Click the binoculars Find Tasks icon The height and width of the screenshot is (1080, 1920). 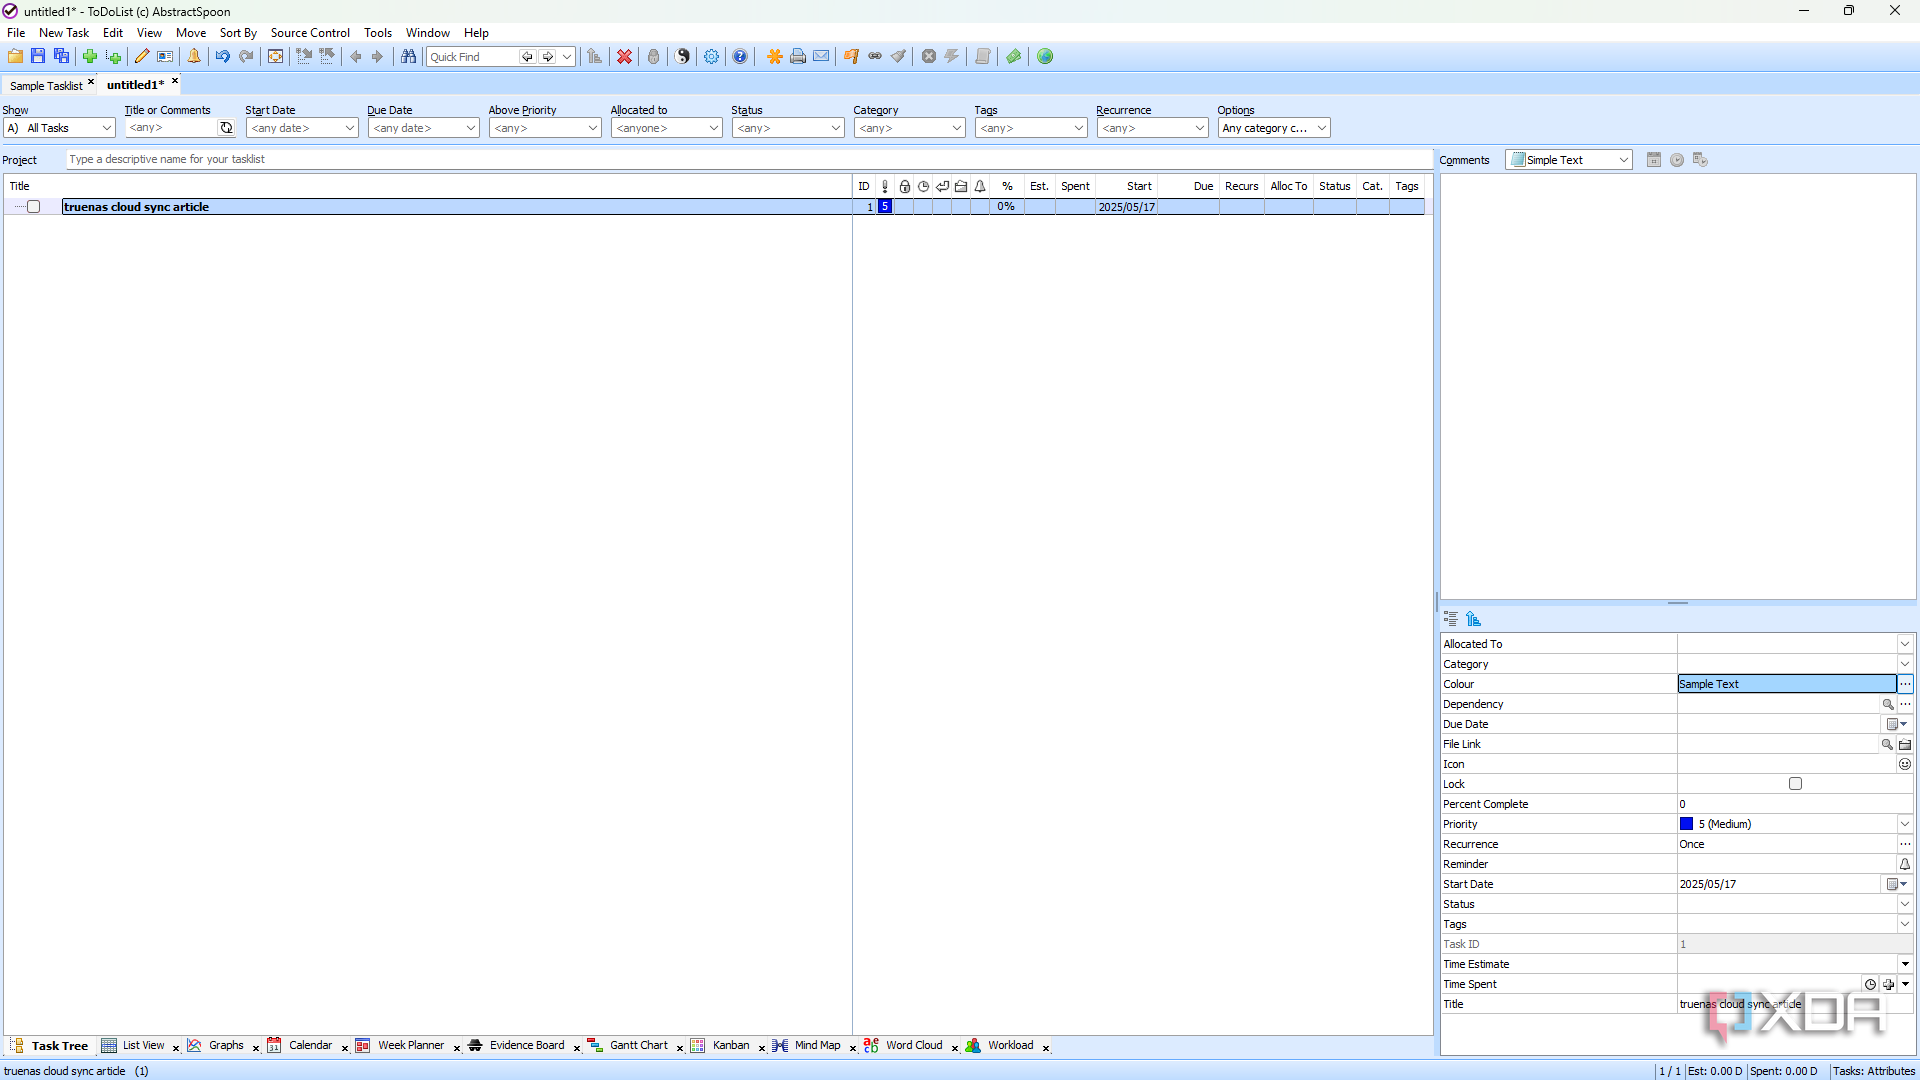tap(408, 57)
